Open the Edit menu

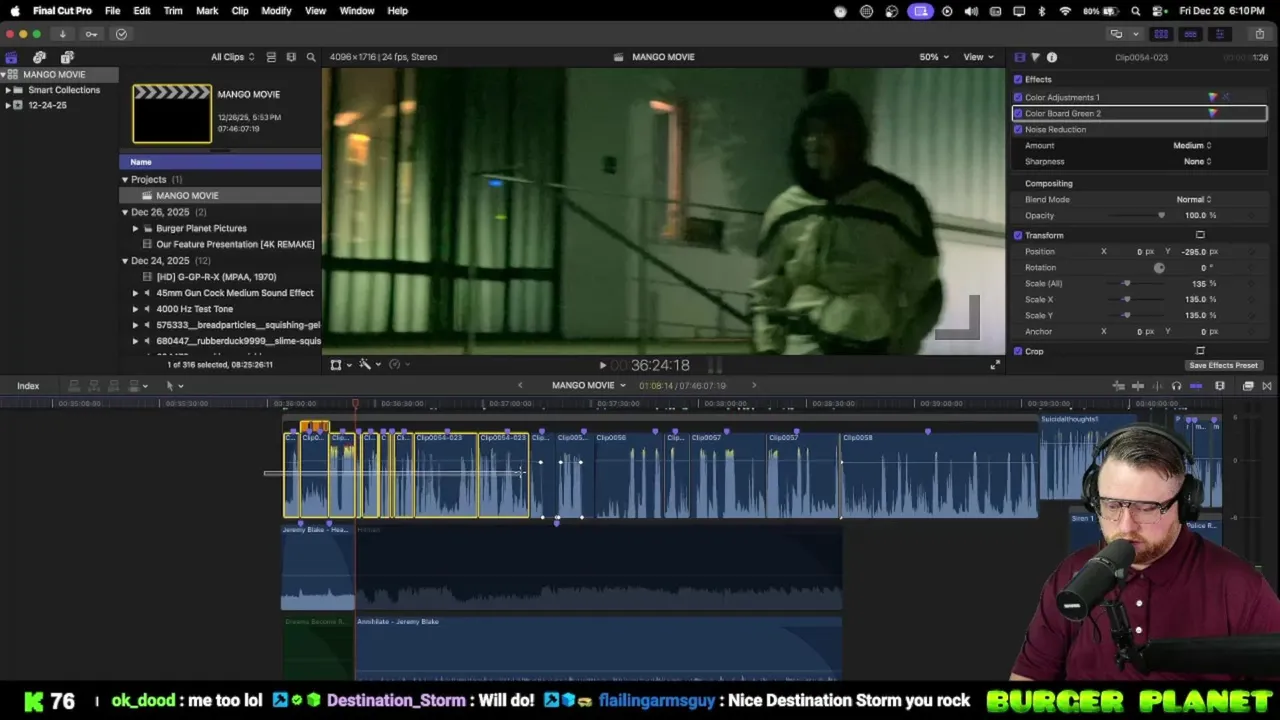[x=142, y=11]
